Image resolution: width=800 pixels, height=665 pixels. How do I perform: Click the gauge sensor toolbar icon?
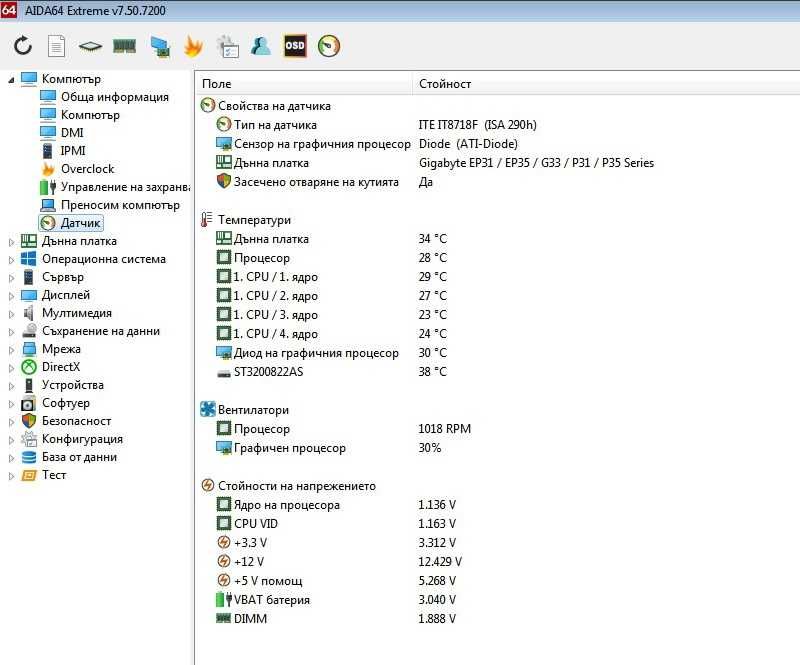pos(329,46)
